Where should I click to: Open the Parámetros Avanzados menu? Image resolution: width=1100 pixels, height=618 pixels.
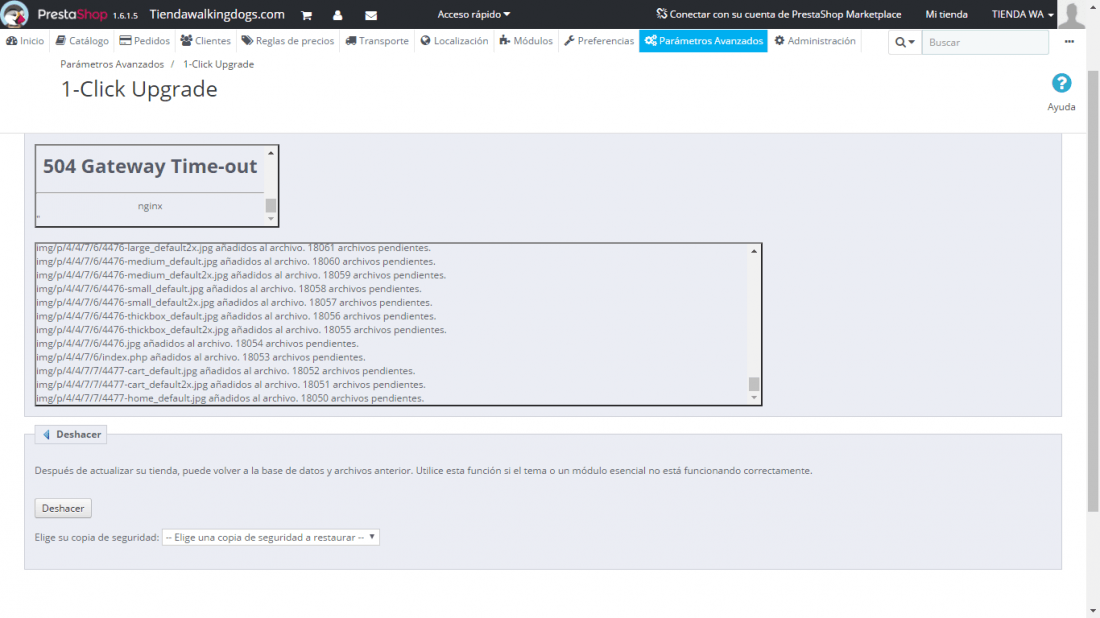pos(703,41)
